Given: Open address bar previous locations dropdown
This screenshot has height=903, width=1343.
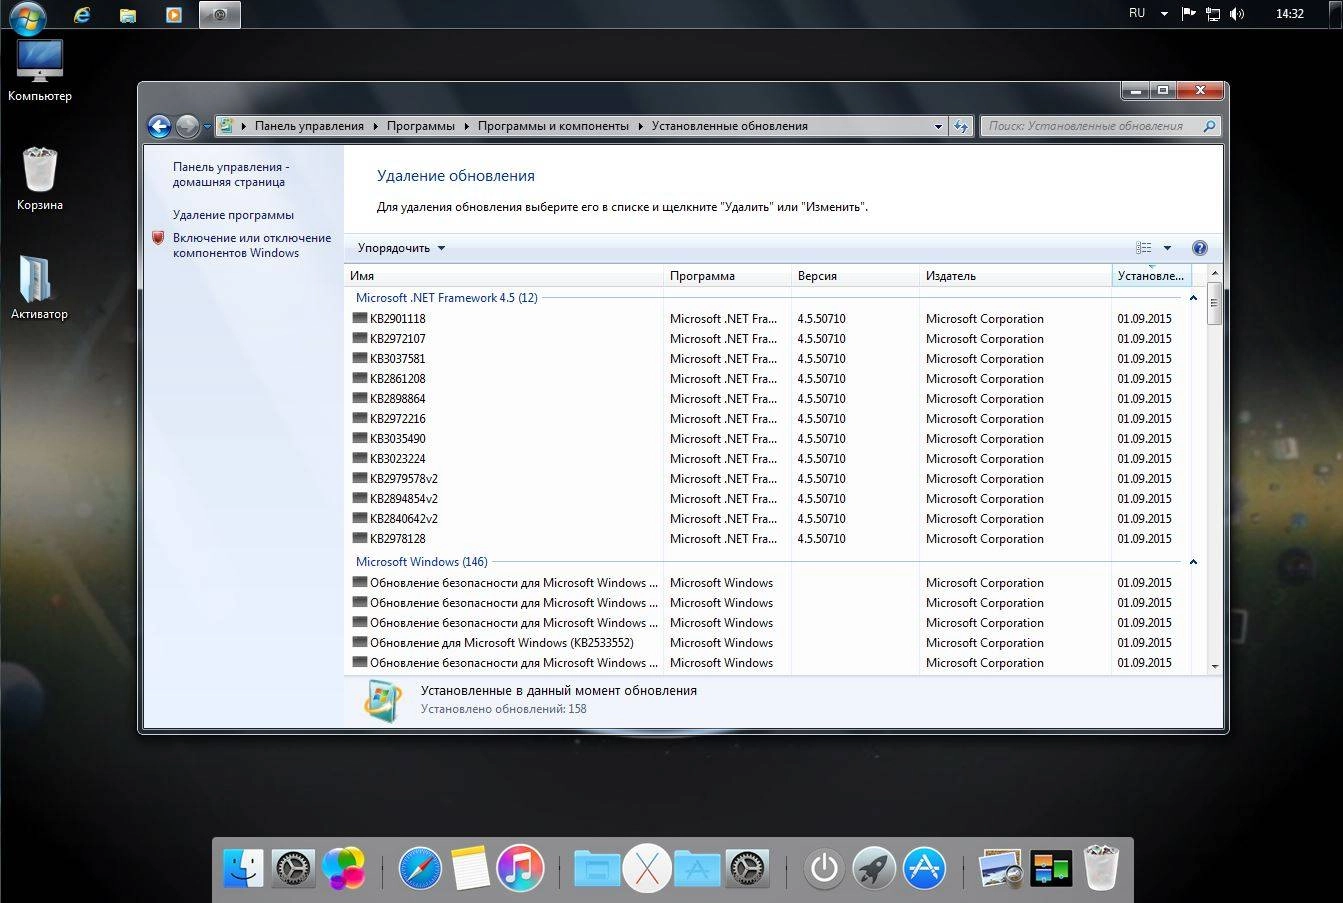Looking at the screenshot, I should pos(938,126).
